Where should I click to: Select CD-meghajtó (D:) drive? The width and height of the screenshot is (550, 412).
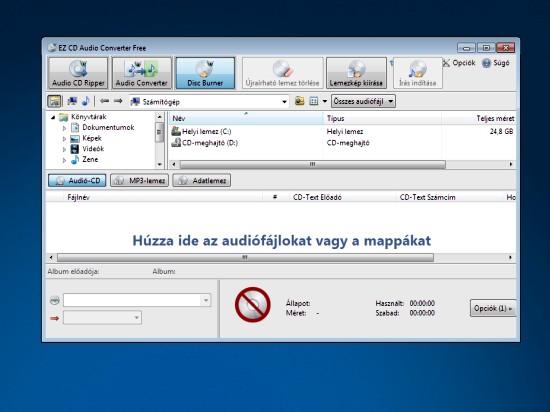click(x=210, y=143)
